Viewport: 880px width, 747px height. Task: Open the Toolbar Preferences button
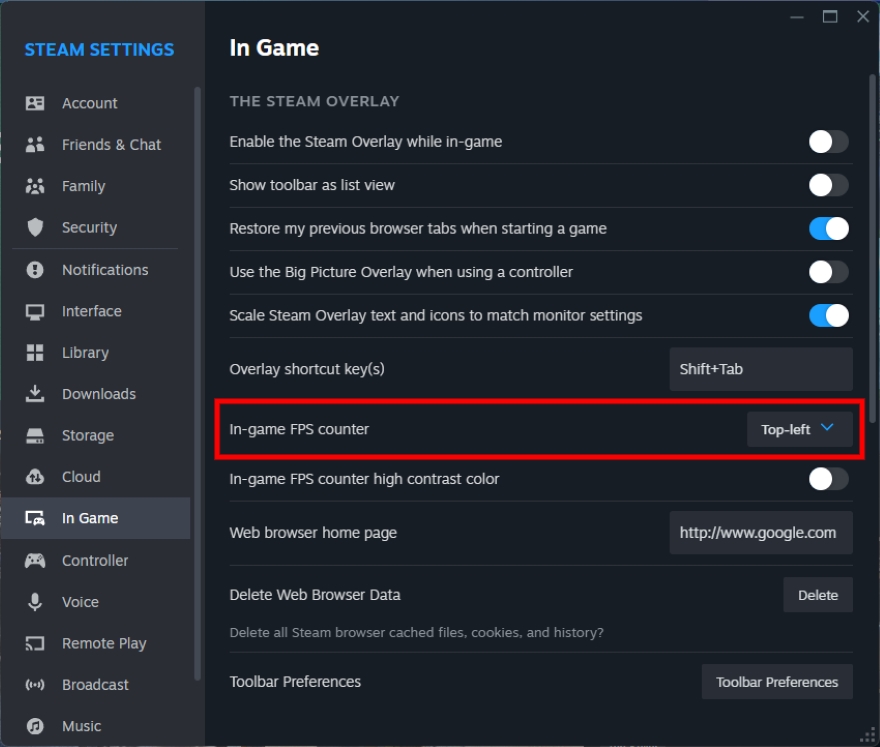coord(777,682)
